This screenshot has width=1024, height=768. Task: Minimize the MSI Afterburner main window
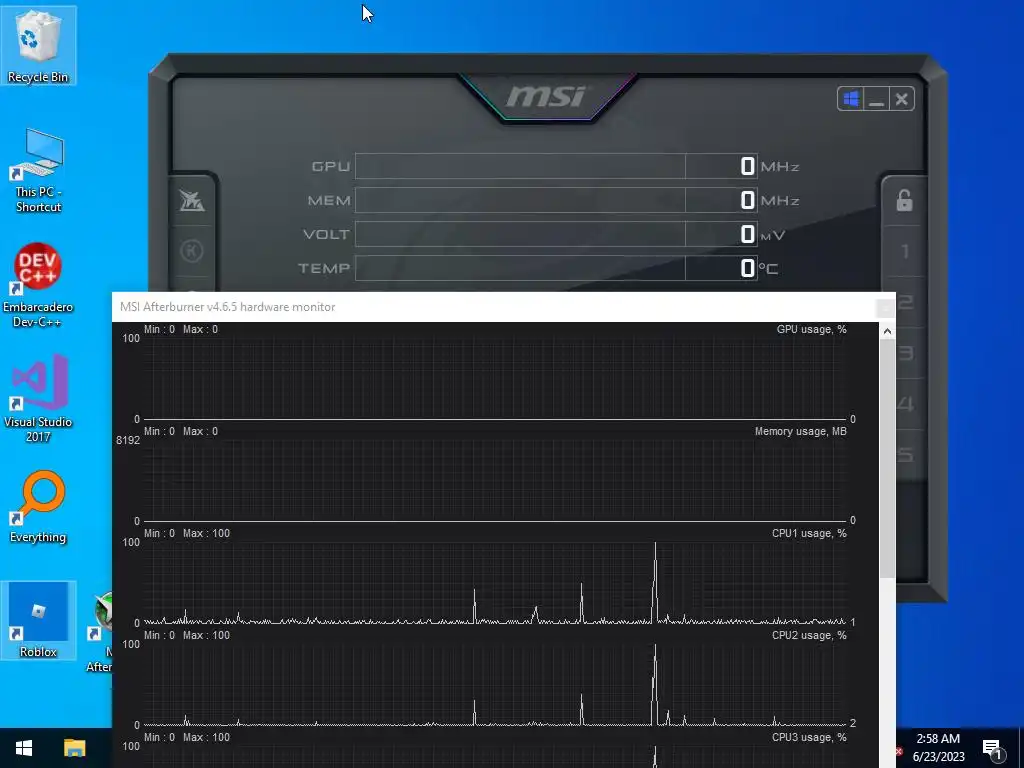(x=876, y=99)
